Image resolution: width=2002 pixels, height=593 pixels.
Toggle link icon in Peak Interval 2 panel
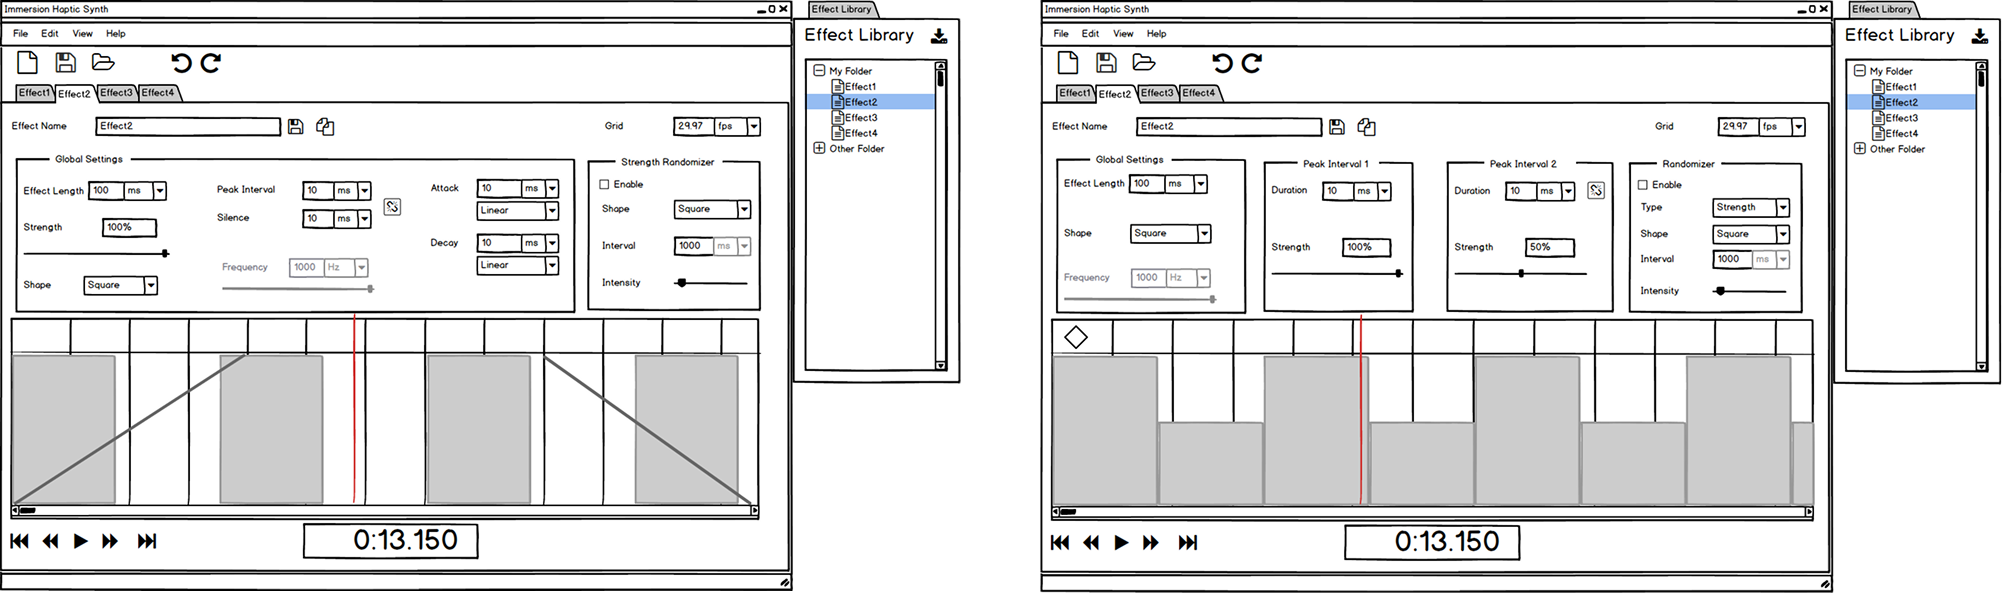pos(1596,190)
